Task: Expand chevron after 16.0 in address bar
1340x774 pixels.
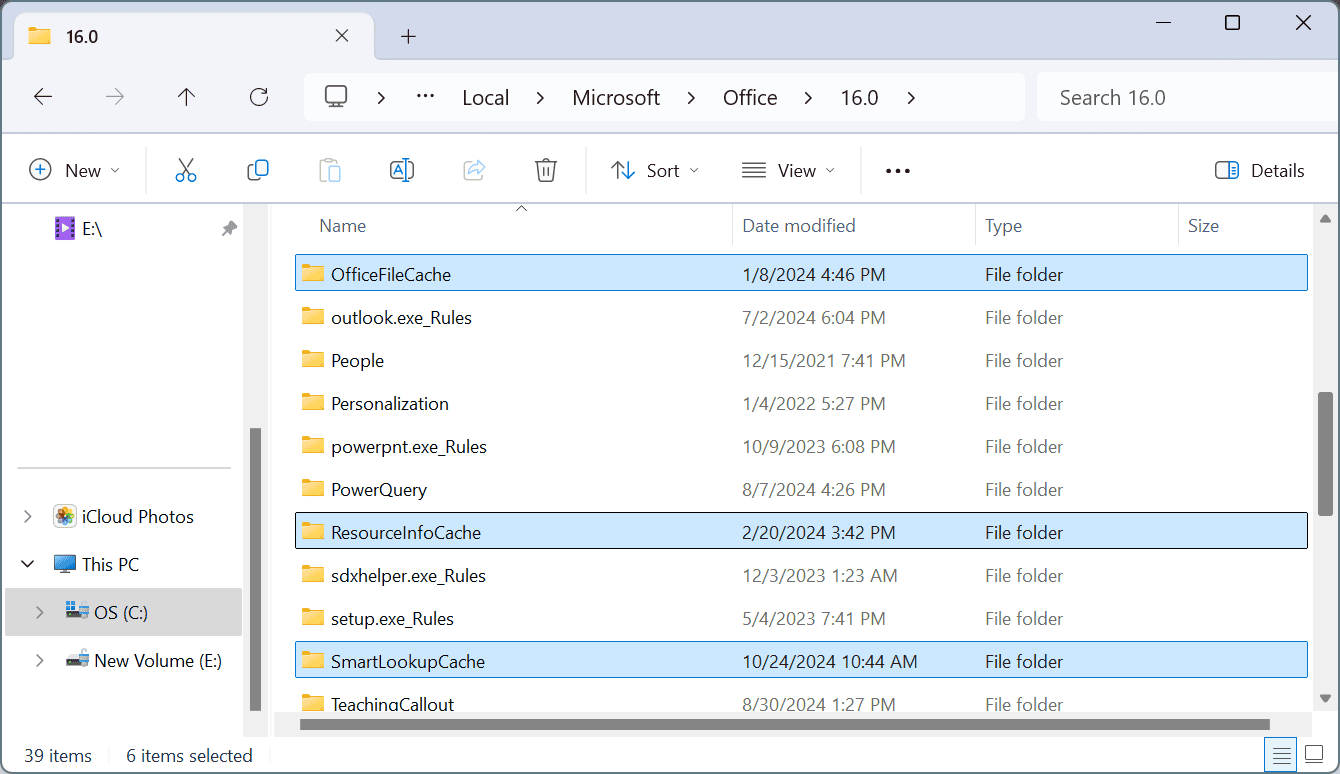Action: tap(911, 97)
